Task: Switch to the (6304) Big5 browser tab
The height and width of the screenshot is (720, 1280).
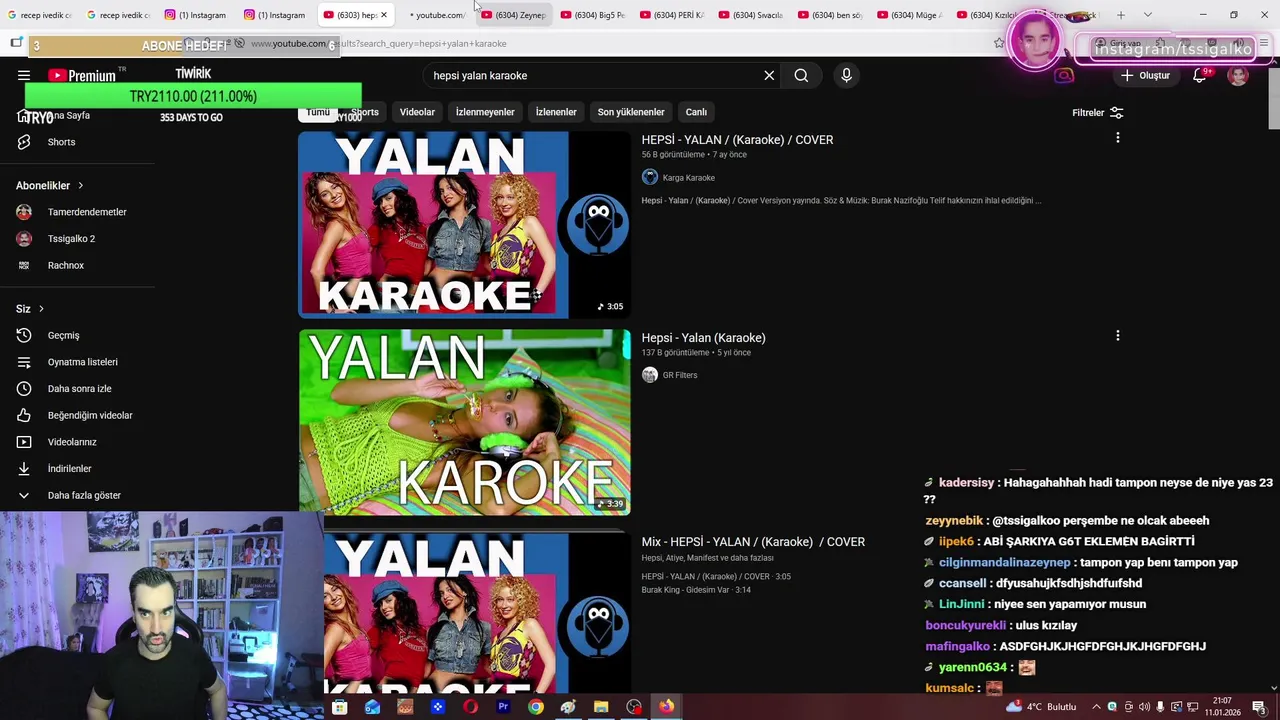Action: pos(594,15)
